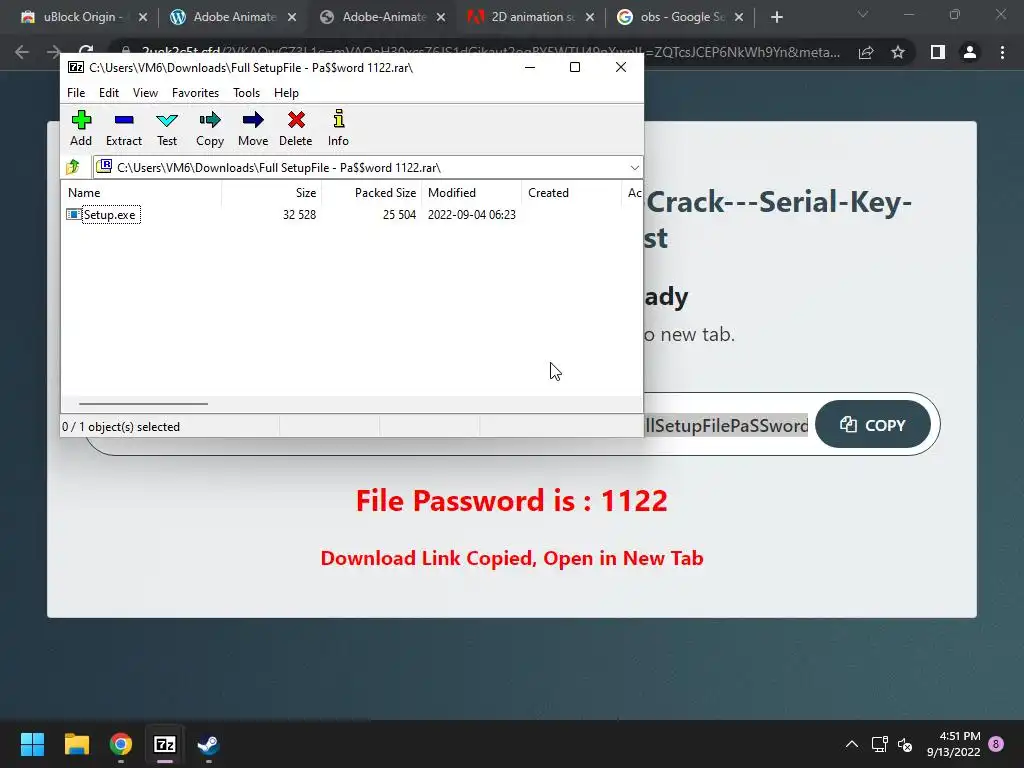Open the File menu in 7-Zip

coord(76,93)
